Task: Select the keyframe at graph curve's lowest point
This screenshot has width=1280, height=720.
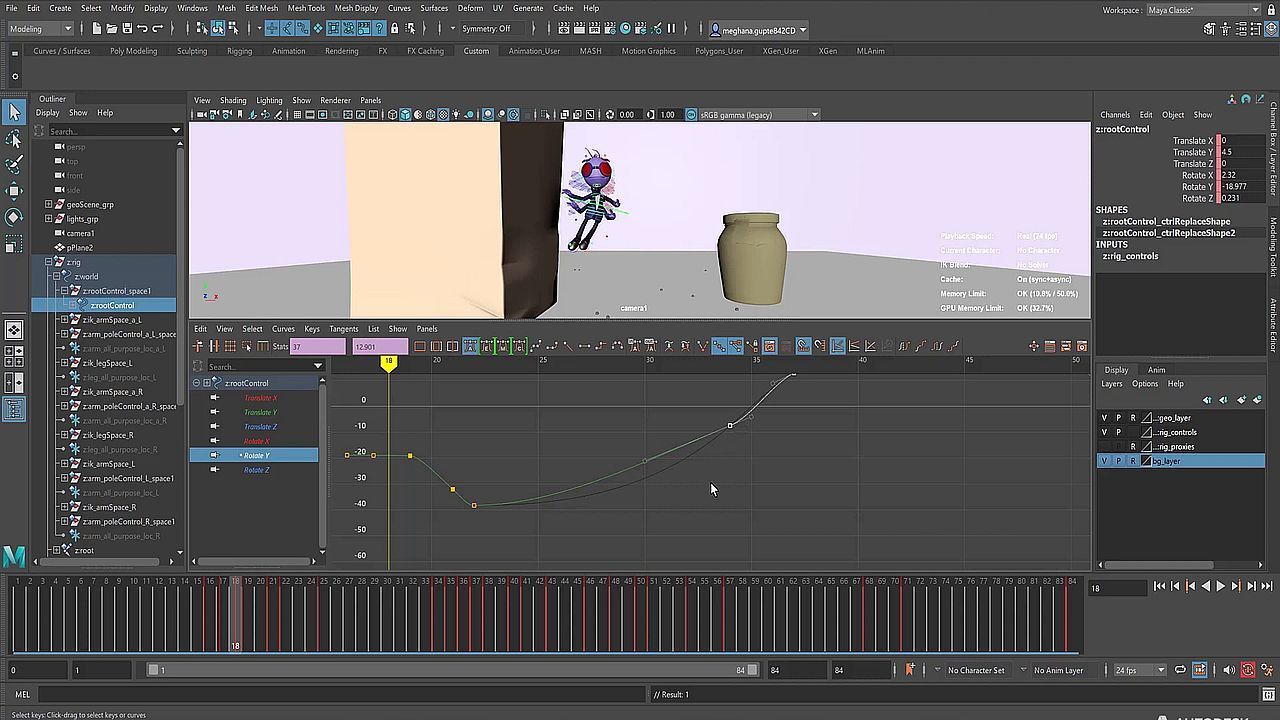Action: [474, 505]
